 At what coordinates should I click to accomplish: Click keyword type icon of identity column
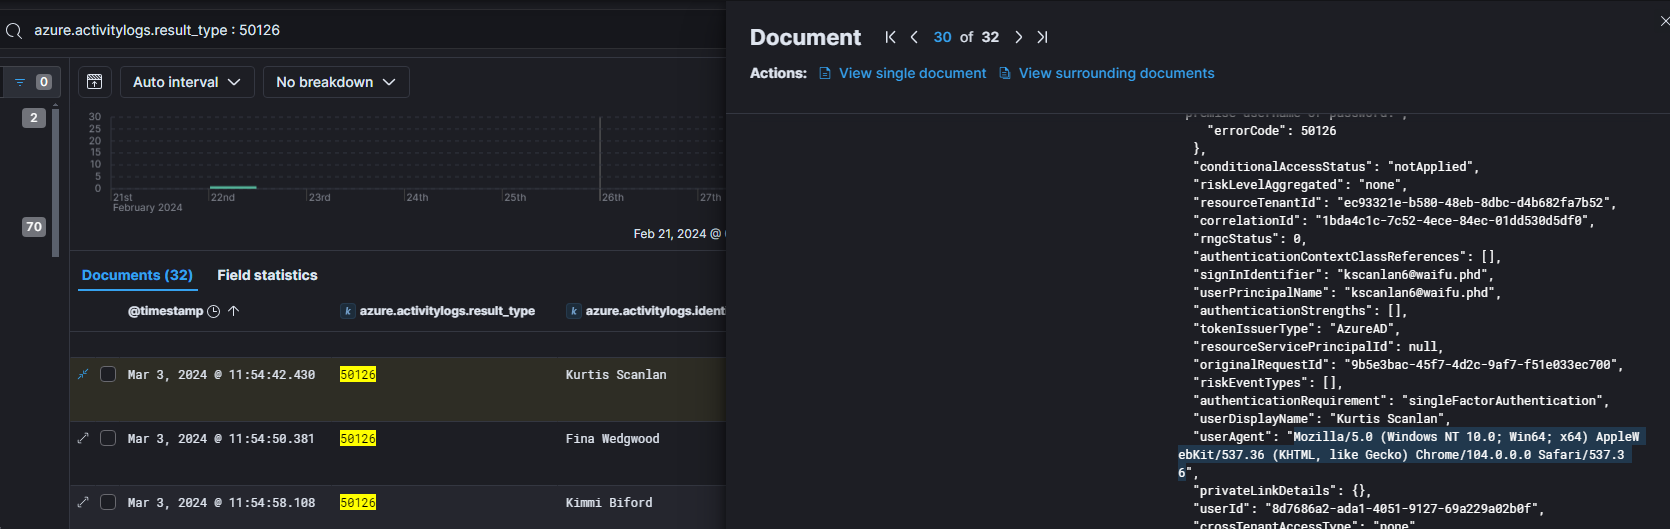pyautogui.click(x=574, y=311)
